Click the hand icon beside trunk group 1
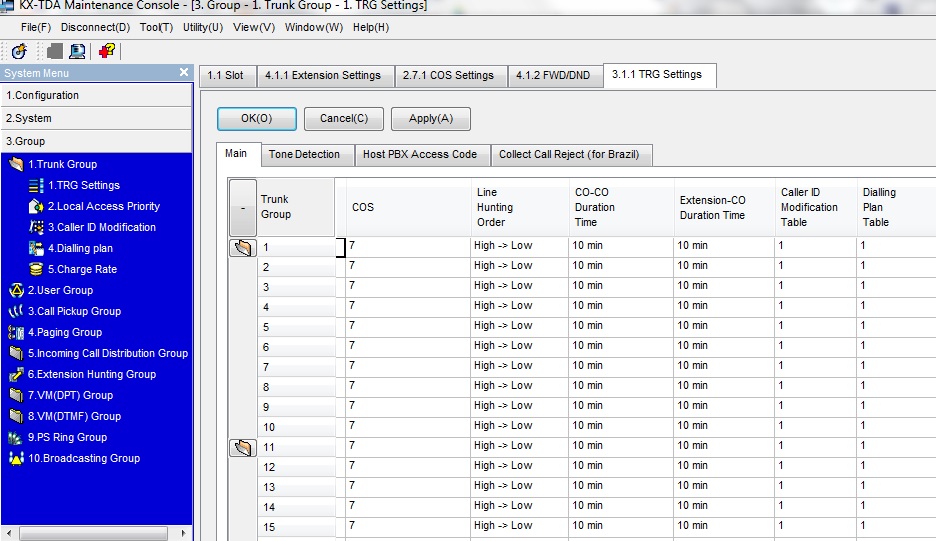Viewport: 936px width, 541px height. (243, 247)
